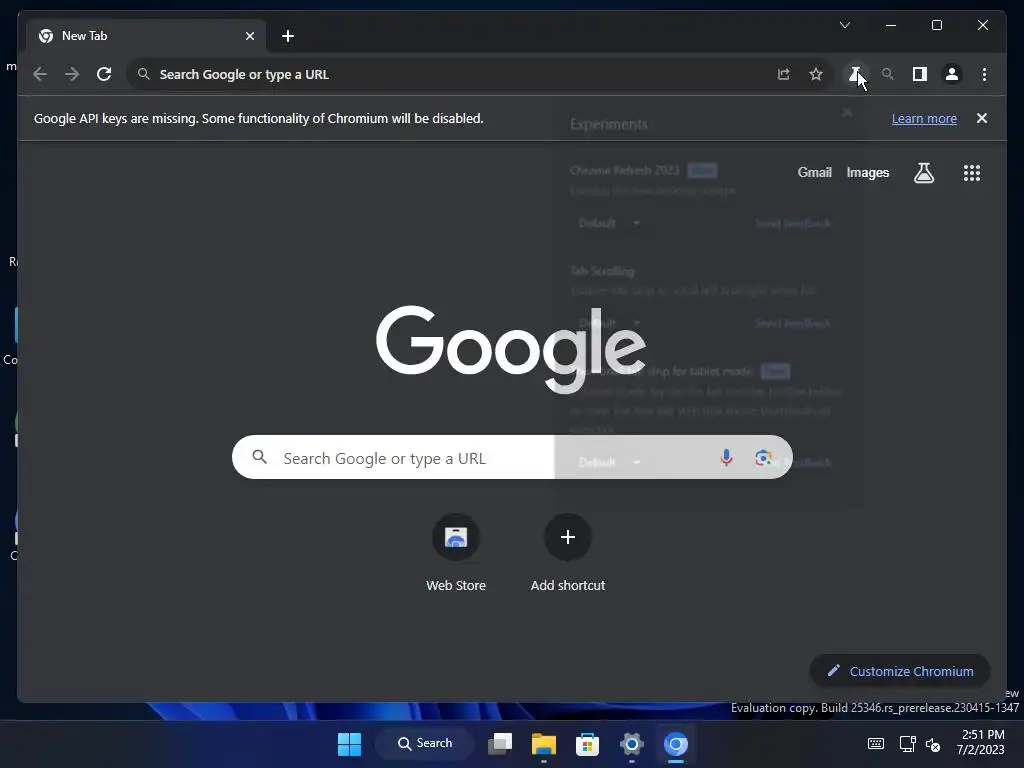Reload the current page
This screenshot has height=768, width=1024.
pyautogui.click(x=104, y=74)
